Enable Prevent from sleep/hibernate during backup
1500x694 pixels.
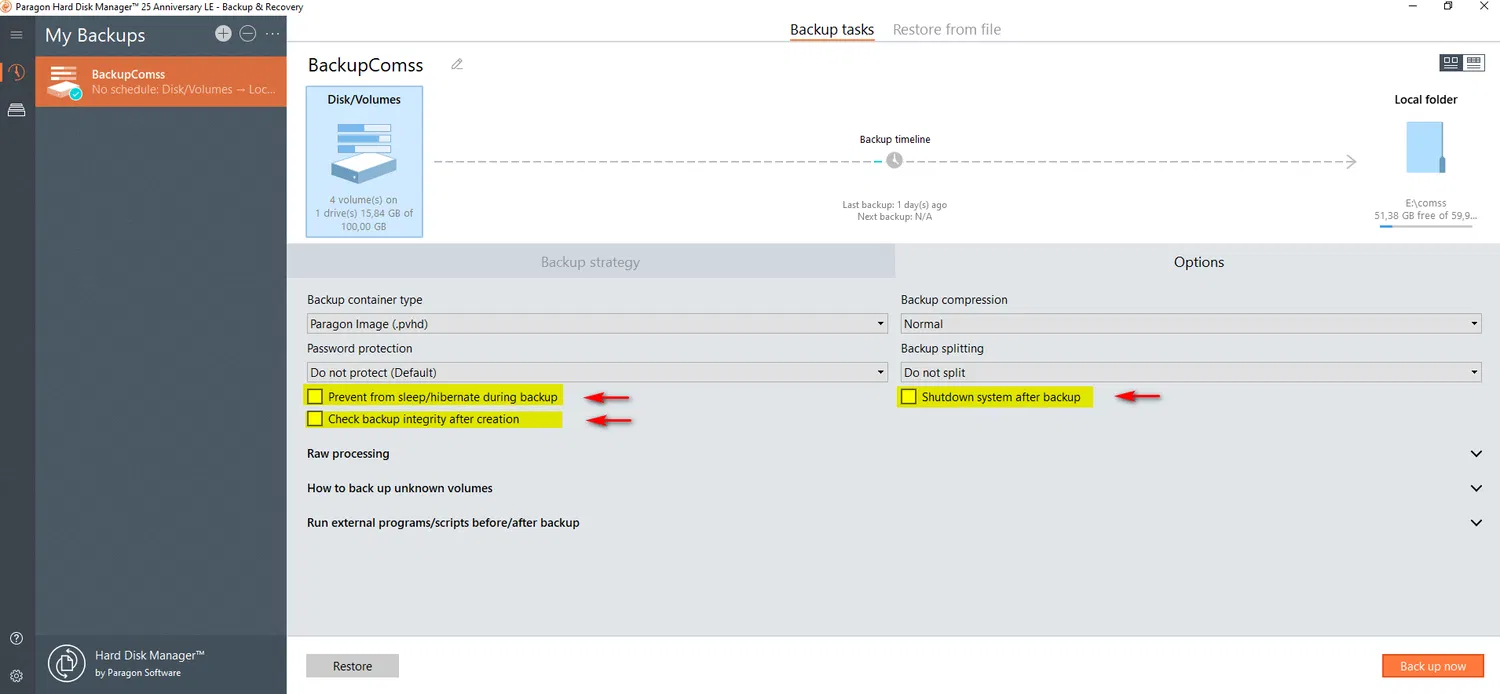pyautogui.click(x=315, y=397)
